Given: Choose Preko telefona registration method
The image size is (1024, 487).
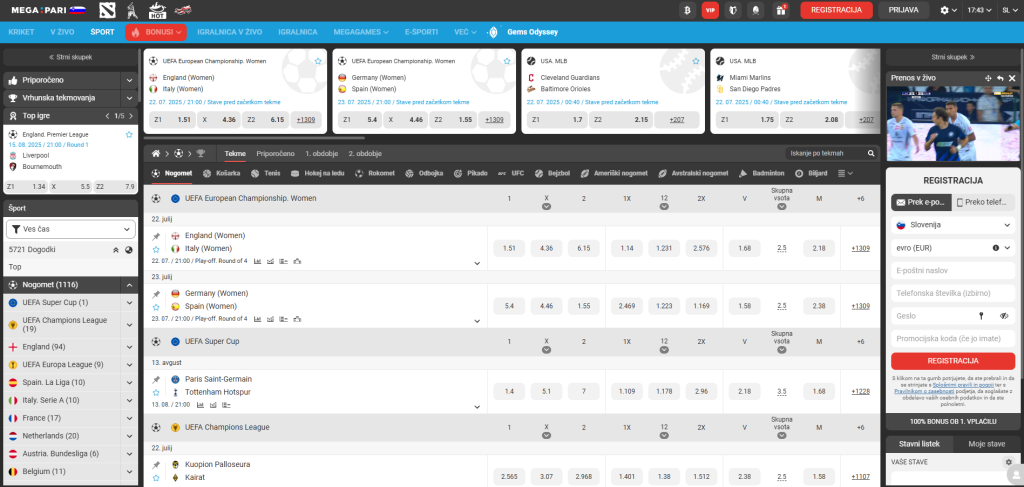Looking at the screenshot, I should click(984, 203).
